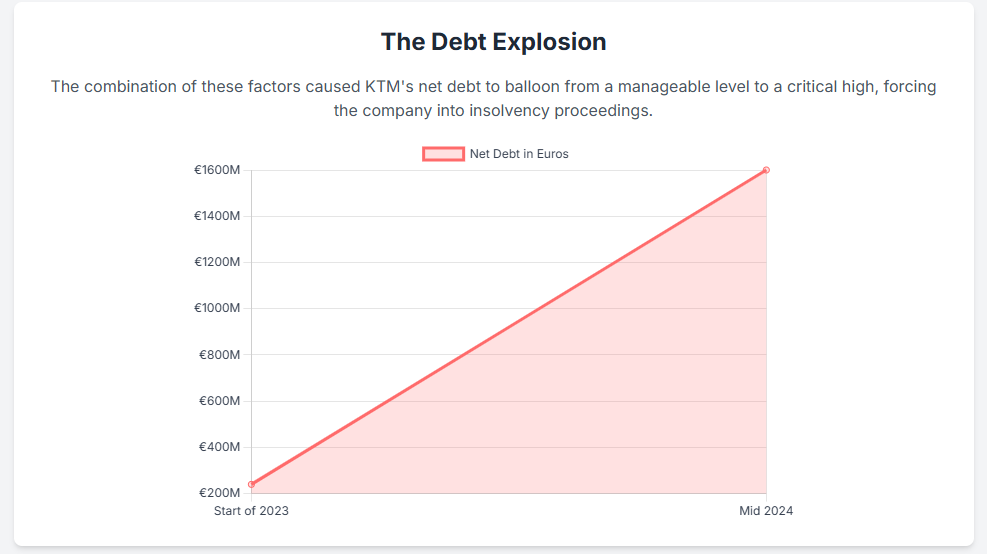Click the €1400M y-axis label

[x=217, y=216]
